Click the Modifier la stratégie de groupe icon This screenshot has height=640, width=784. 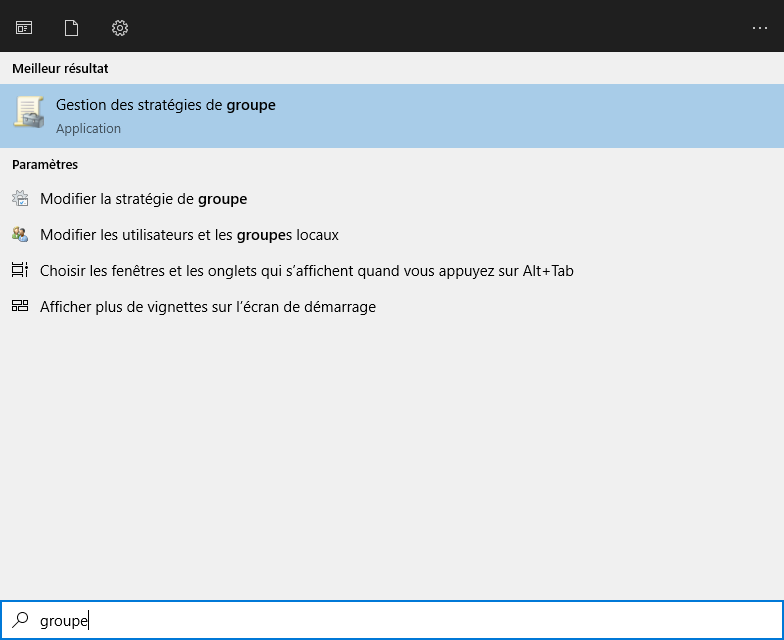coord(20,199)
